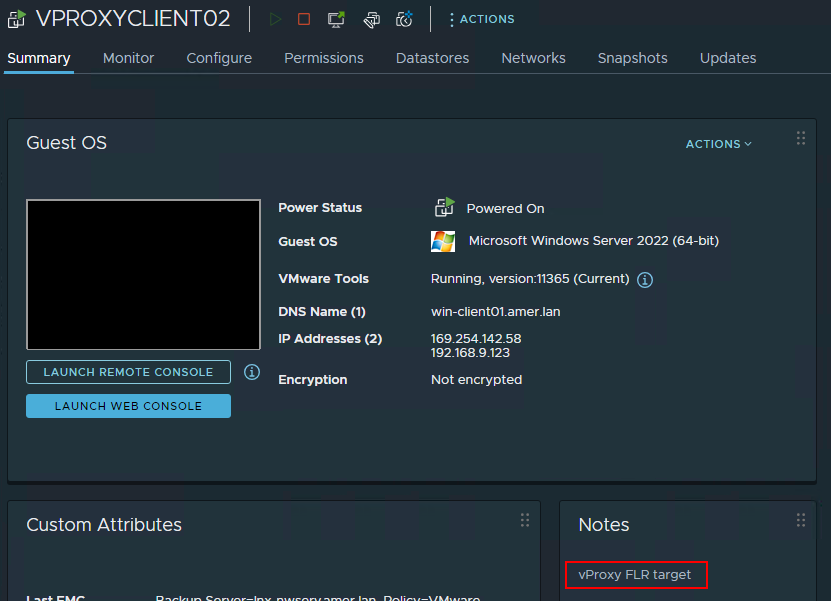Click the black console preview thumbnail
Image resolution: width=831 pixels, height=601 pixels.
(x=143, y=274)
